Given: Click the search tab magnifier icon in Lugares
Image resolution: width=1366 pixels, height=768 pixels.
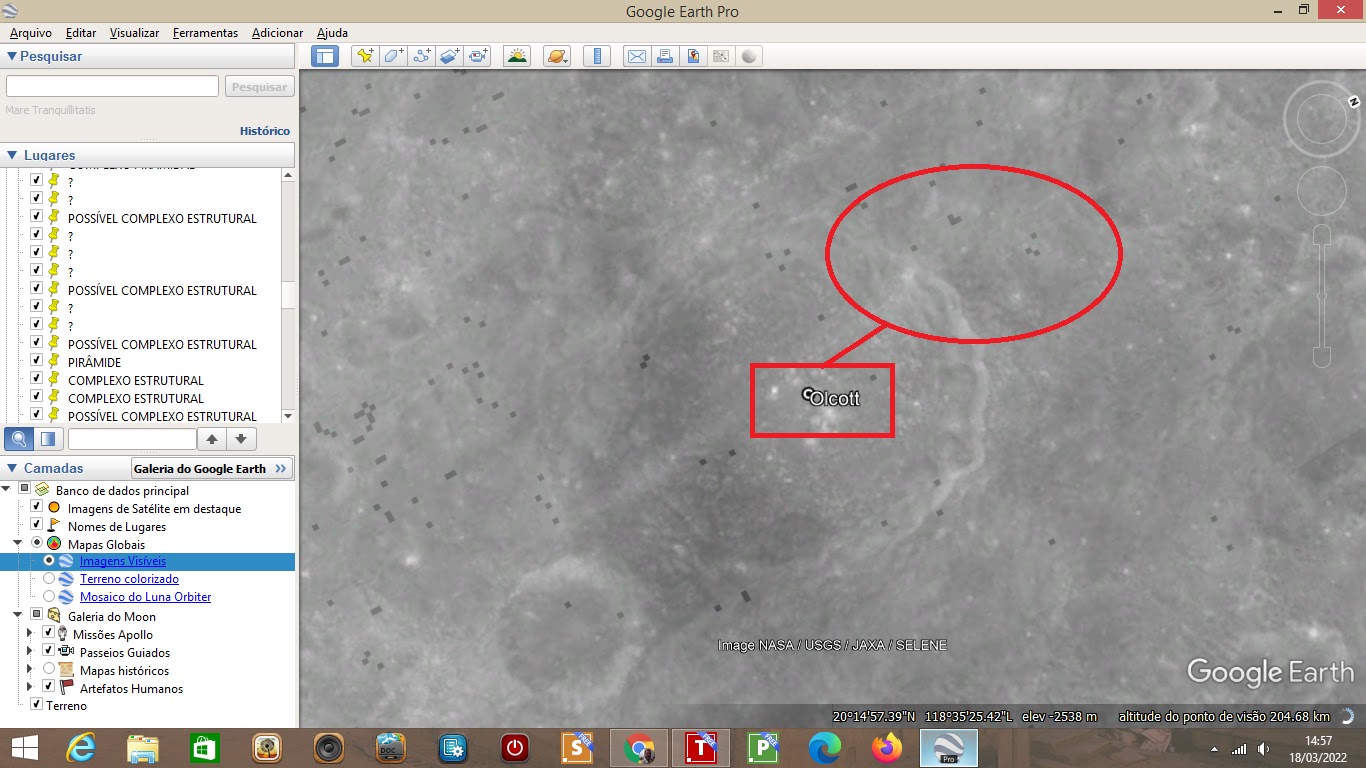Looking at the screenshot, I should (x=18, y=438).
